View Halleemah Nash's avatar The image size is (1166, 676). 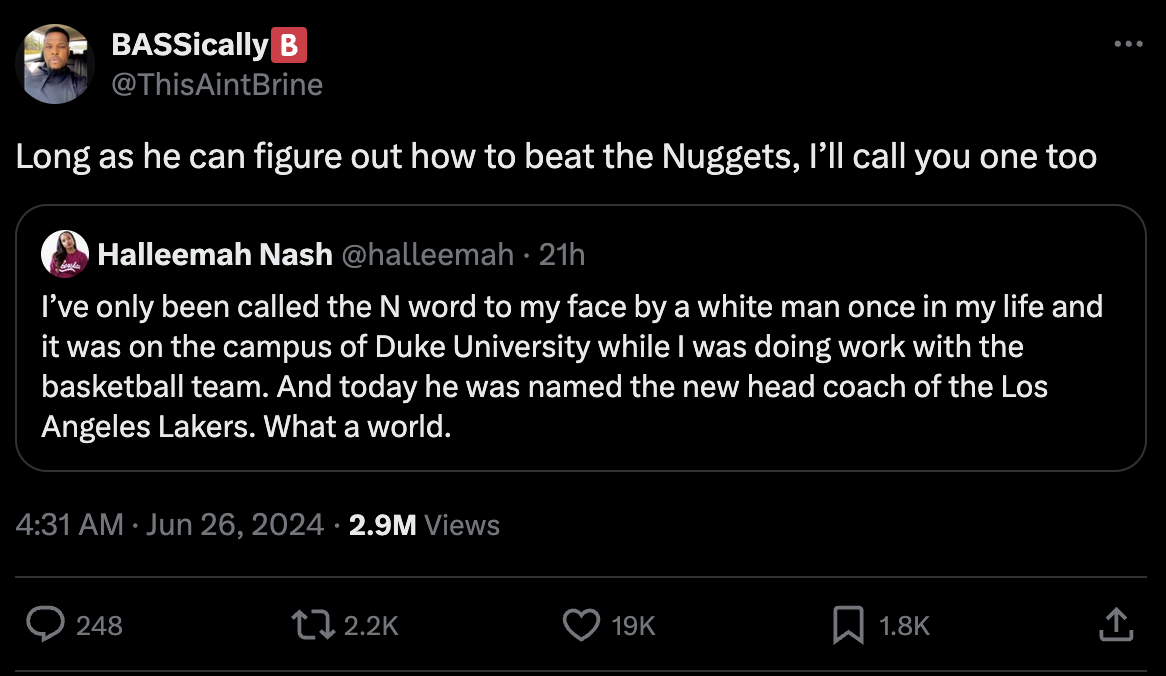pyautogui.click(x=63, y=254)
